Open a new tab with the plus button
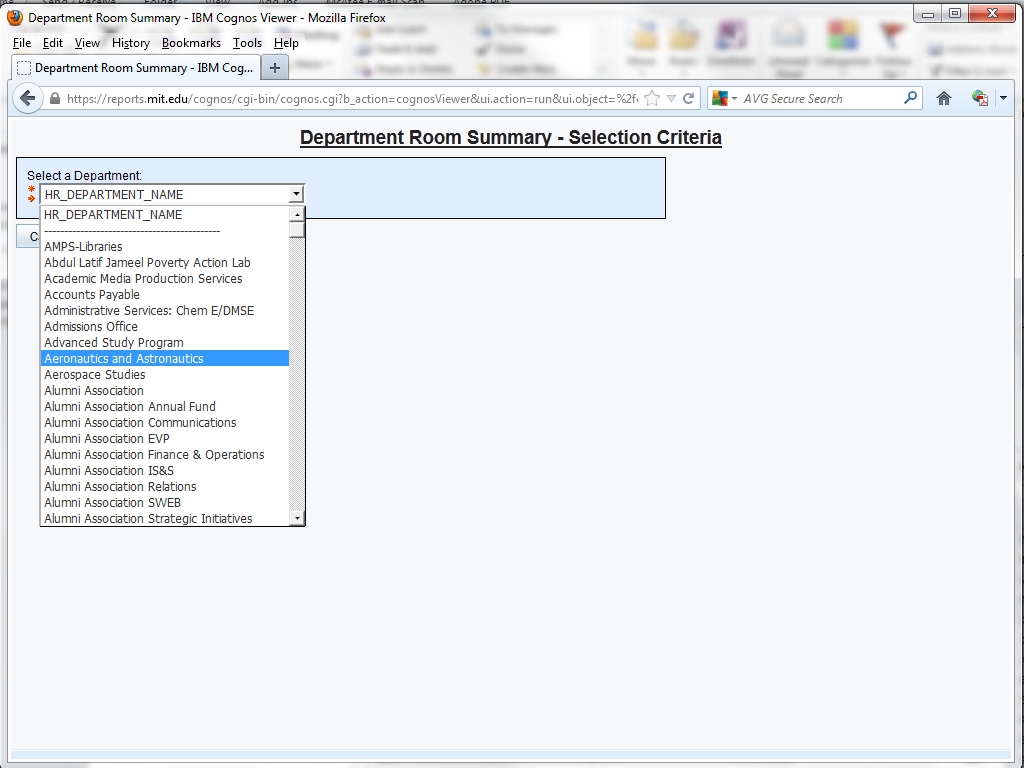The image size is (1024, 768). click(x=275, y=68)
